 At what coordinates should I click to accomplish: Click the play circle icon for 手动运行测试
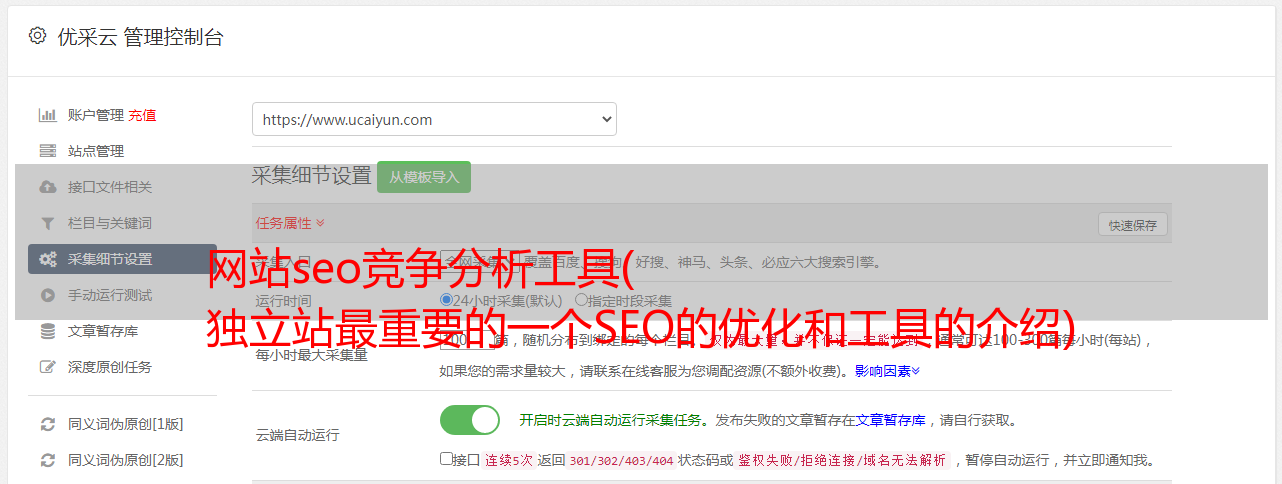pos(47,295)
